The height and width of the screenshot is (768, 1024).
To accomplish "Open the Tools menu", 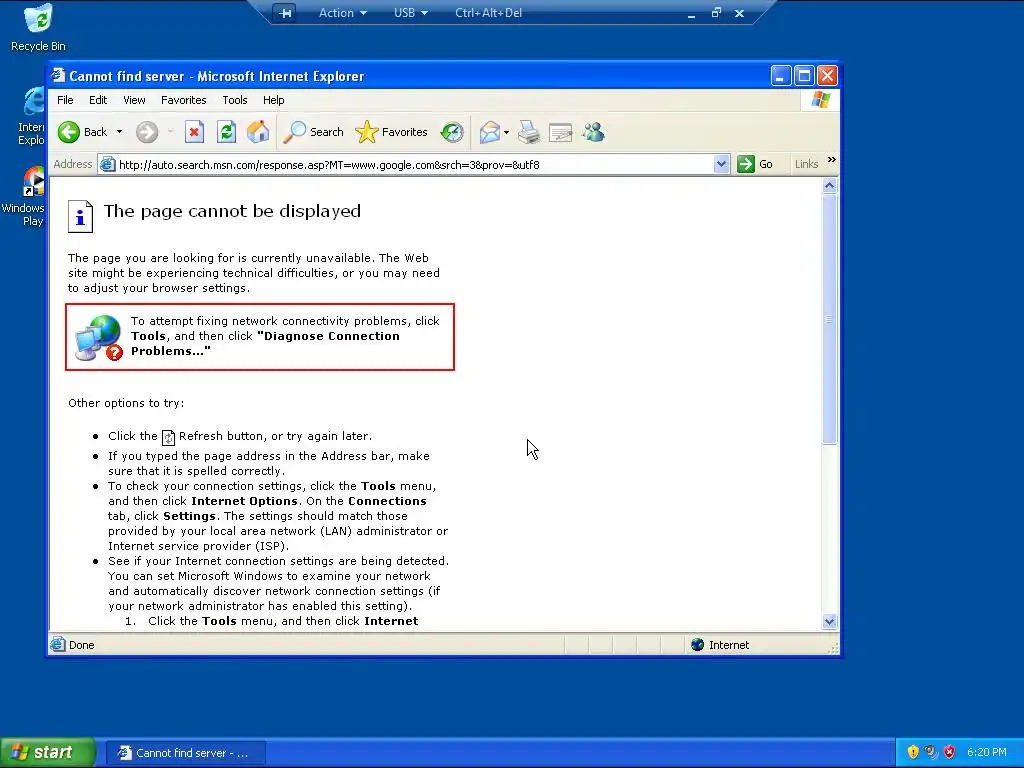I will click(x=234, y=100).
